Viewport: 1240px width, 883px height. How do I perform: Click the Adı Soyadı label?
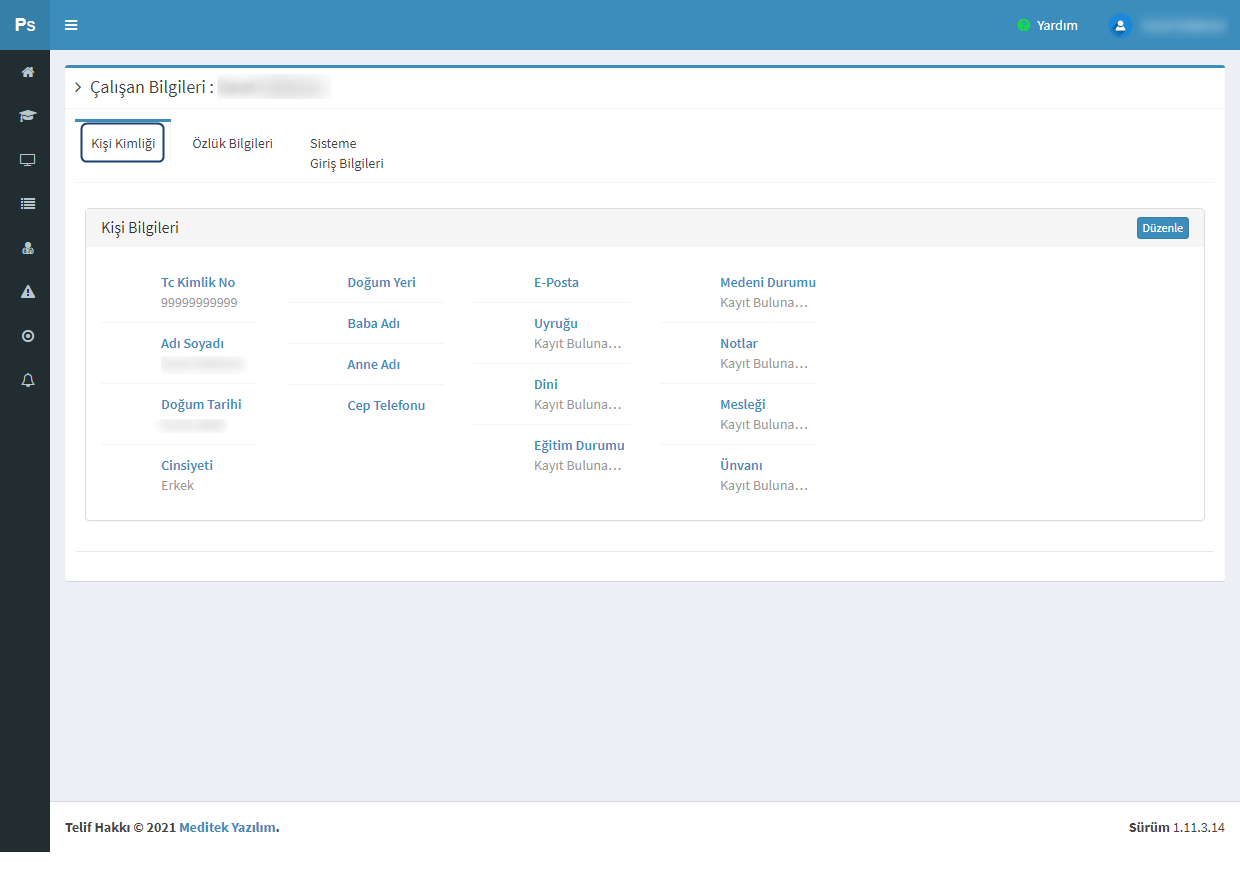(x=192, y=343)
